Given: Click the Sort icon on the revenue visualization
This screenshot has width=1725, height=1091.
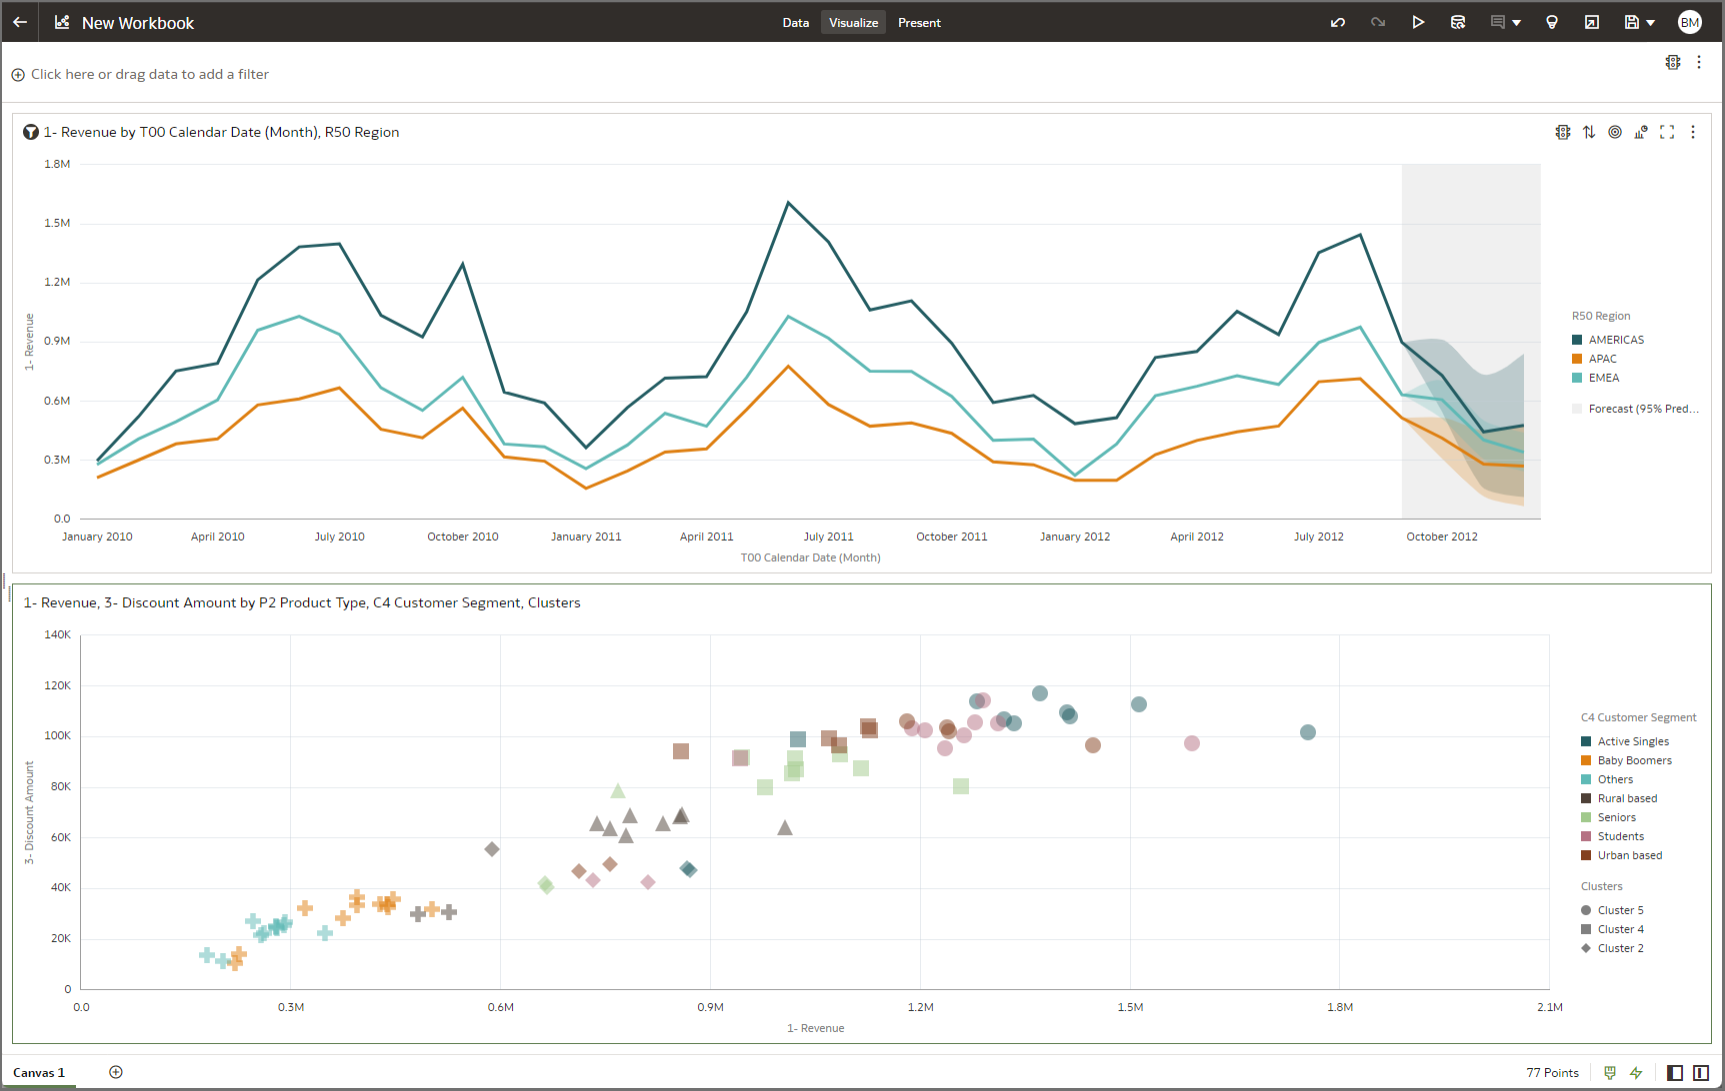Looking at the screenshot, I should point(1590,131).
